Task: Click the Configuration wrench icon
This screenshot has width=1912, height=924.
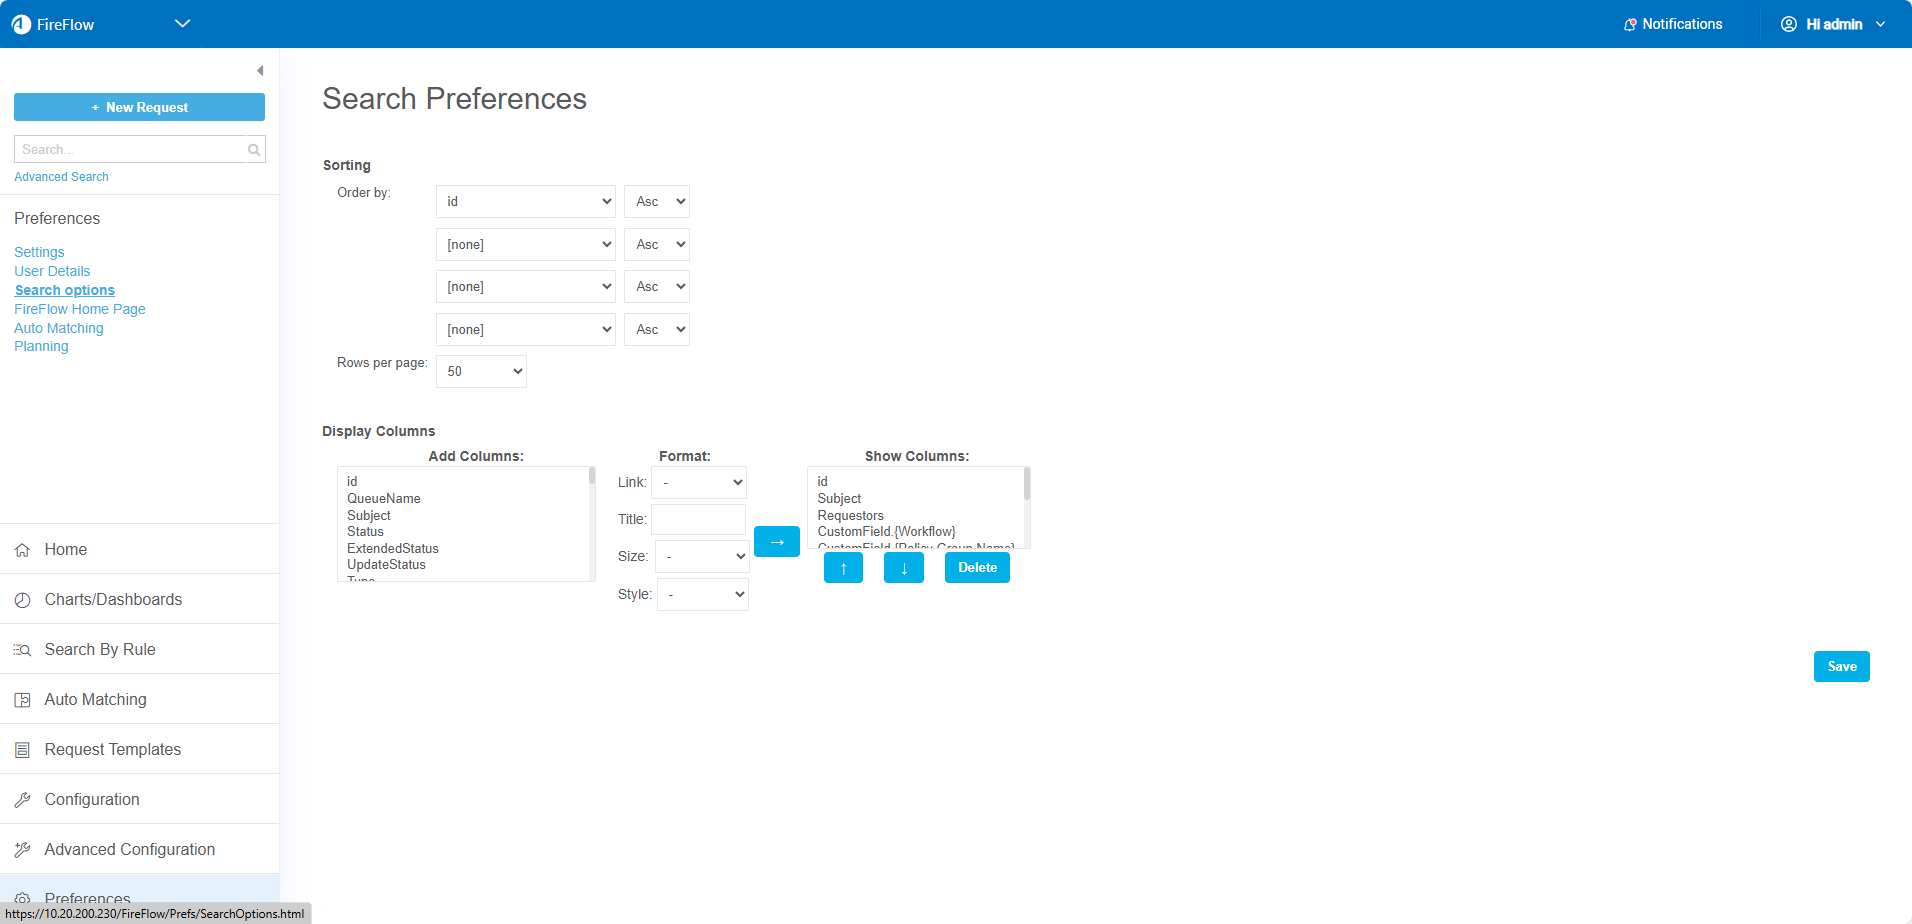Action: pyautogui.click(x=22, y=800)
